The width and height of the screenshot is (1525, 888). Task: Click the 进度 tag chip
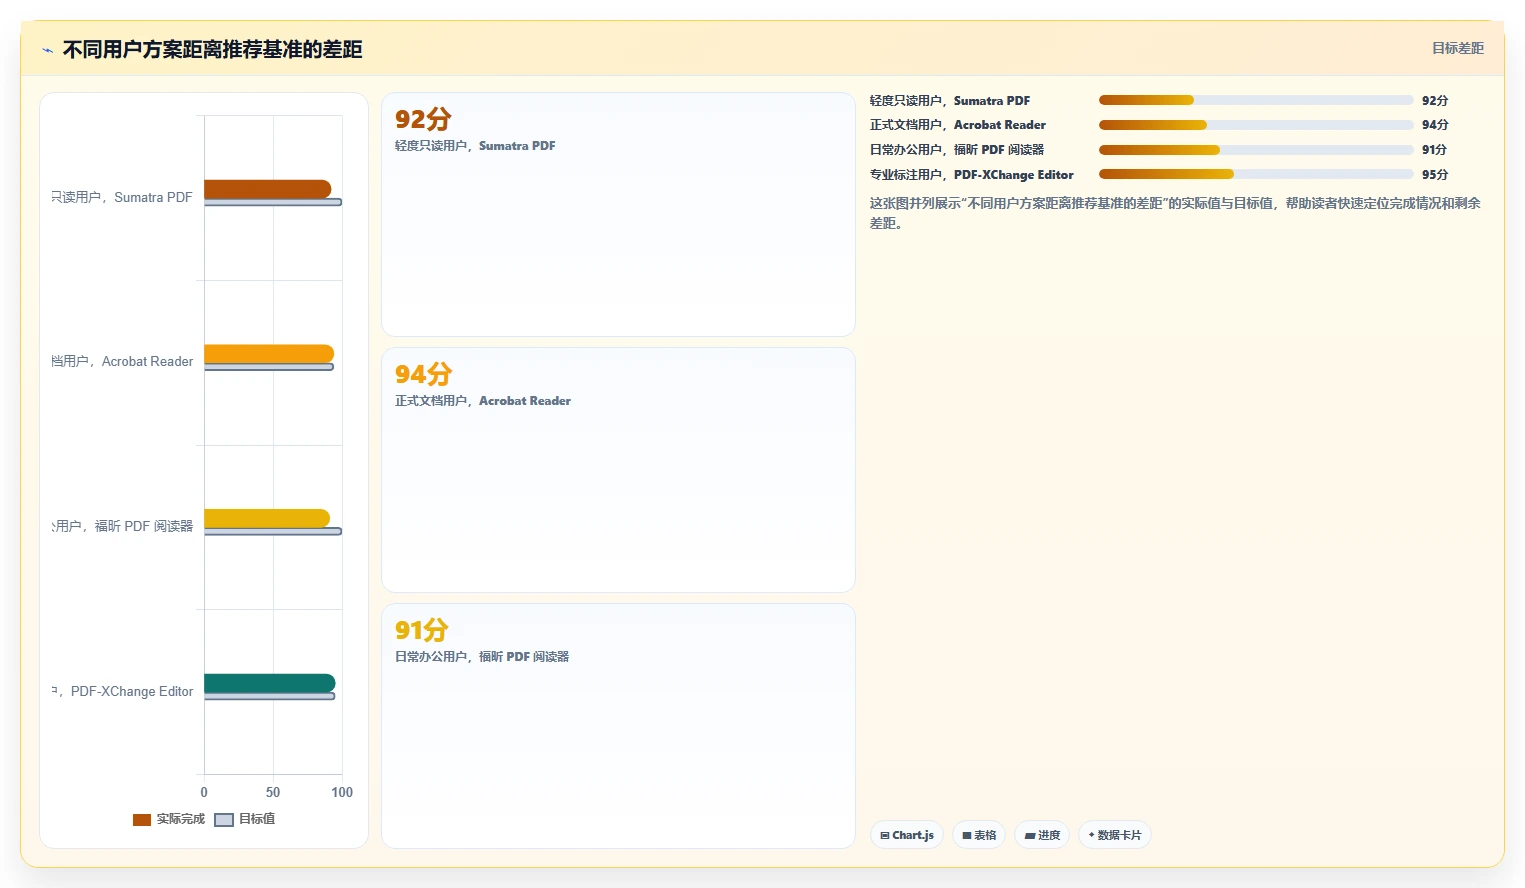pyautogui.click(x=1042, y=835)
